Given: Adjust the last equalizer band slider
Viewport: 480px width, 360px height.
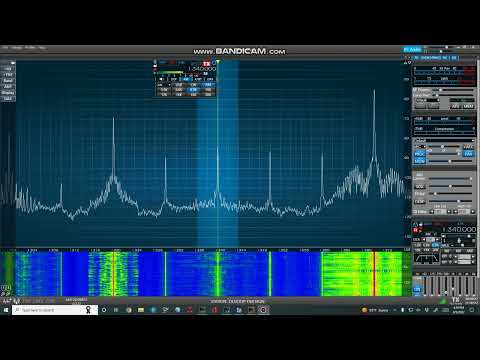Looking at the screenshot, I should coord(475,285).
